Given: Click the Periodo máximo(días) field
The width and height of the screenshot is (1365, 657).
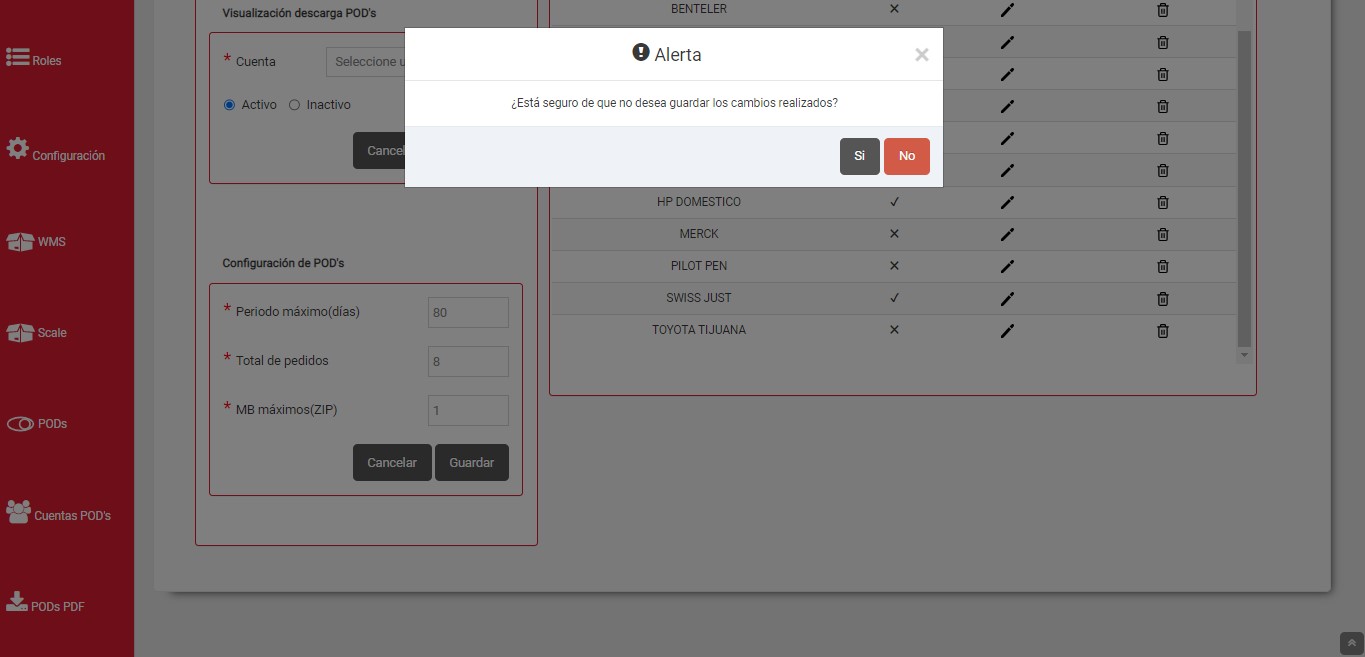Looking at the screenshot, I should pos(468,312).
